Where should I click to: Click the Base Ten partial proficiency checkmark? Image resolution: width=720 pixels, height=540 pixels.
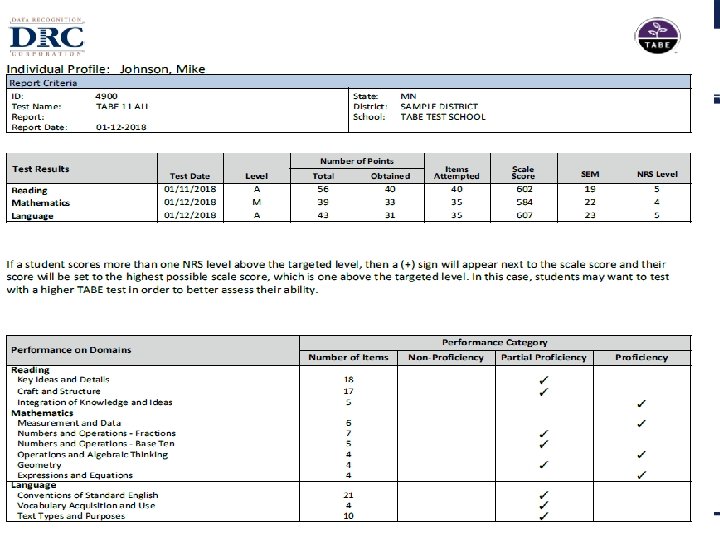point(544,444)
